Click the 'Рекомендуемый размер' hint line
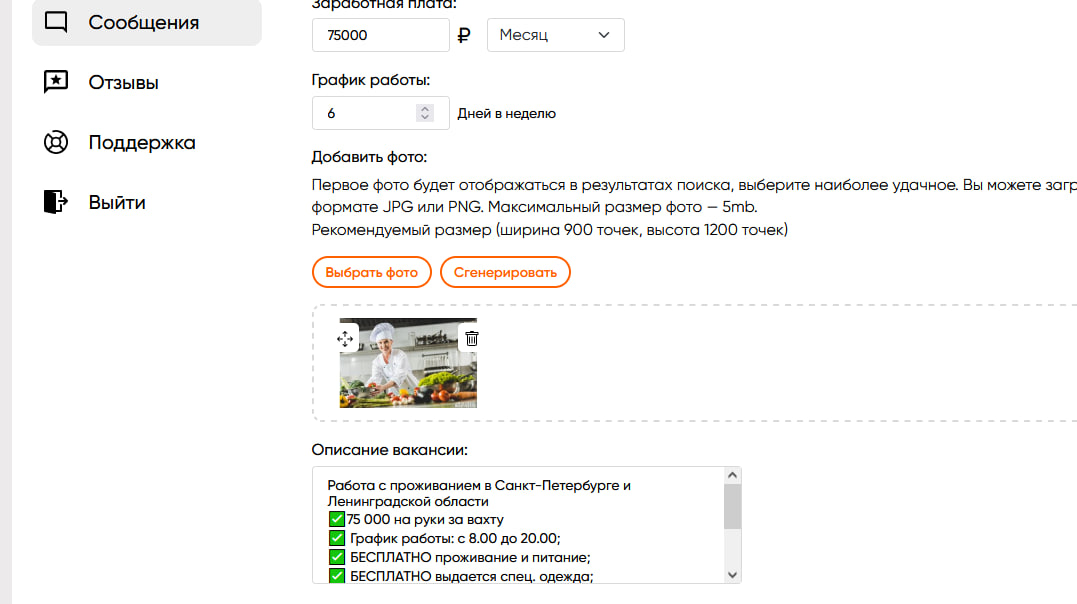 pyautogui.click(x=549, y=230)
